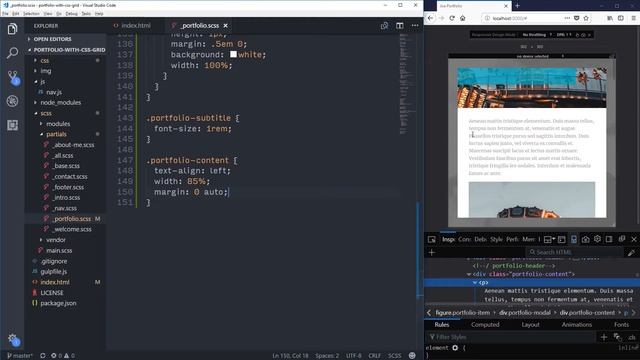The height and width of the screenshot is (360, 640).
Task: Open the DevTools settings gear
Action: (x=597, y=239)
